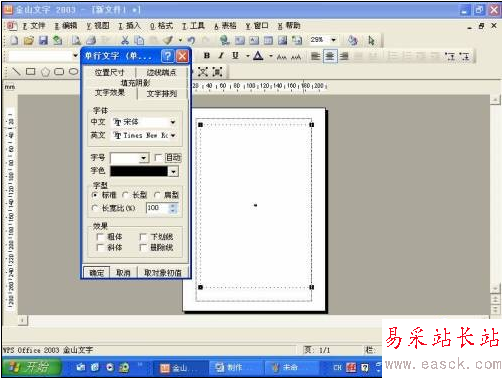Click the Save disk icon
Viewport: 502px width, 379px height.
click(43, 40)
